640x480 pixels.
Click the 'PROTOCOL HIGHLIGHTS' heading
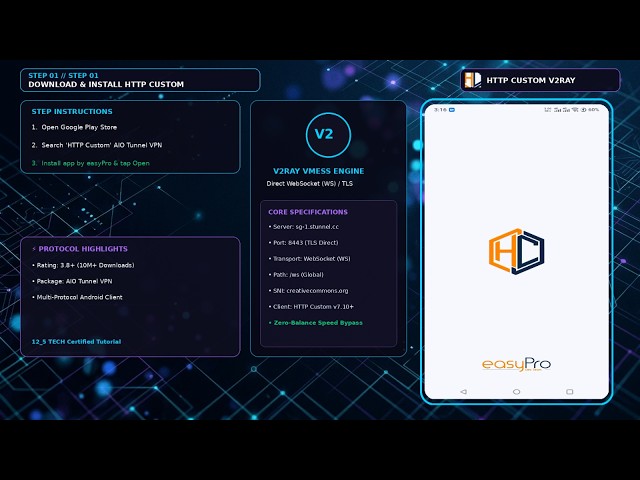[83, 249]
